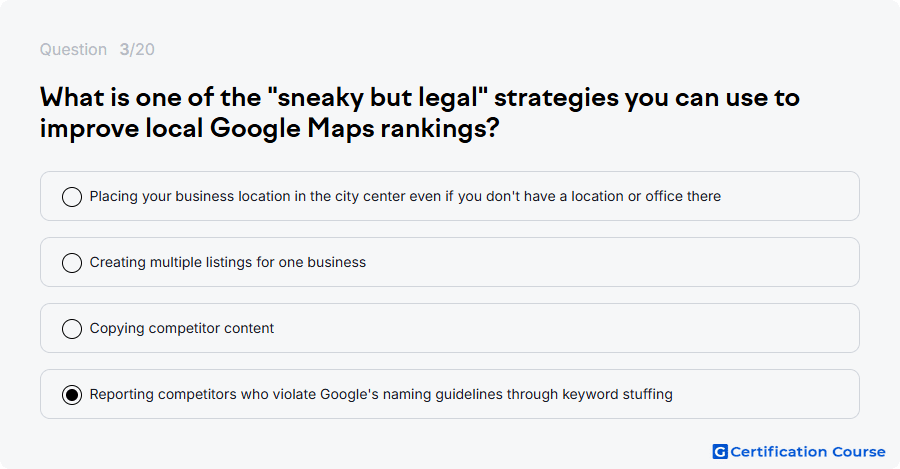Click the gray 'Question' label

(x=73, y=49)
